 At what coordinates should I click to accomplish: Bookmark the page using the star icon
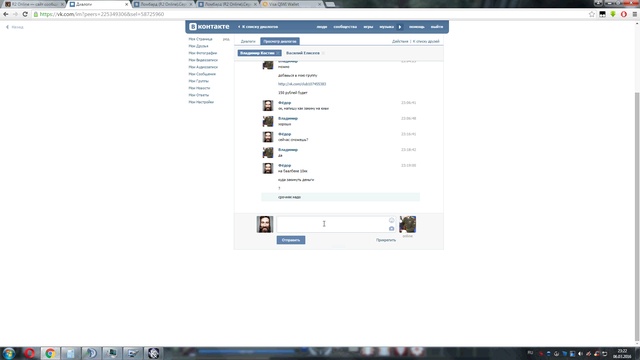[x=592, y=14]
